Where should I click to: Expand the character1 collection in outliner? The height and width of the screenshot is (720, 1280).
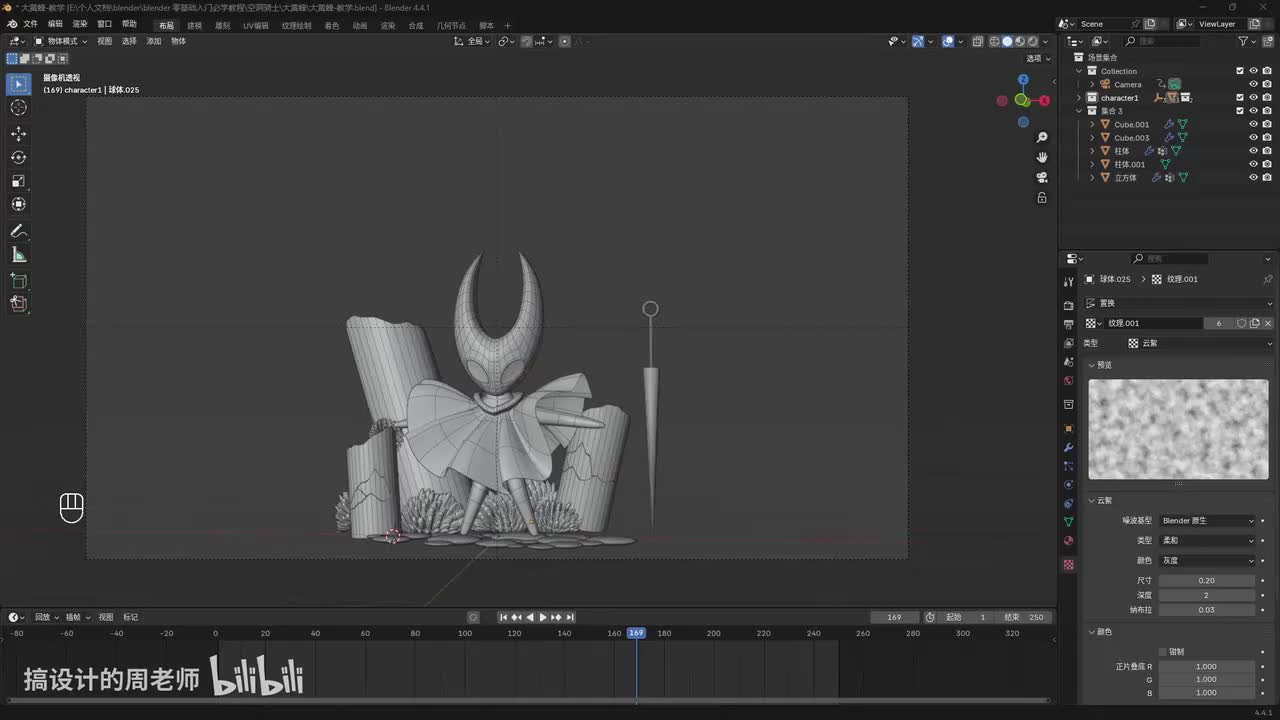click(1079, 98)
